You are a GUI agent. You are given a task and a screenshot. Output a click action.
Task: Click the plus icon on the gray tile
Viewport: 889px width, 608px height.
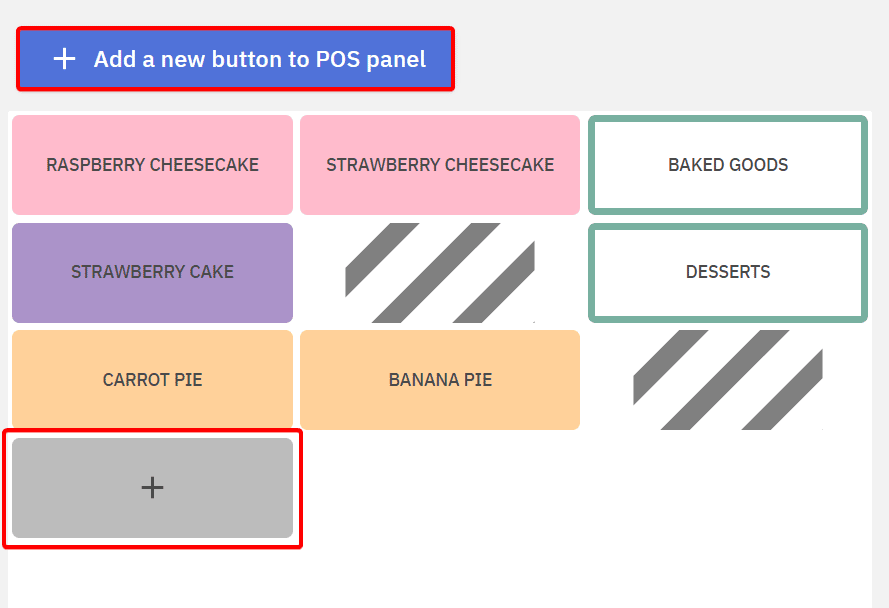(x=152, y=487)
